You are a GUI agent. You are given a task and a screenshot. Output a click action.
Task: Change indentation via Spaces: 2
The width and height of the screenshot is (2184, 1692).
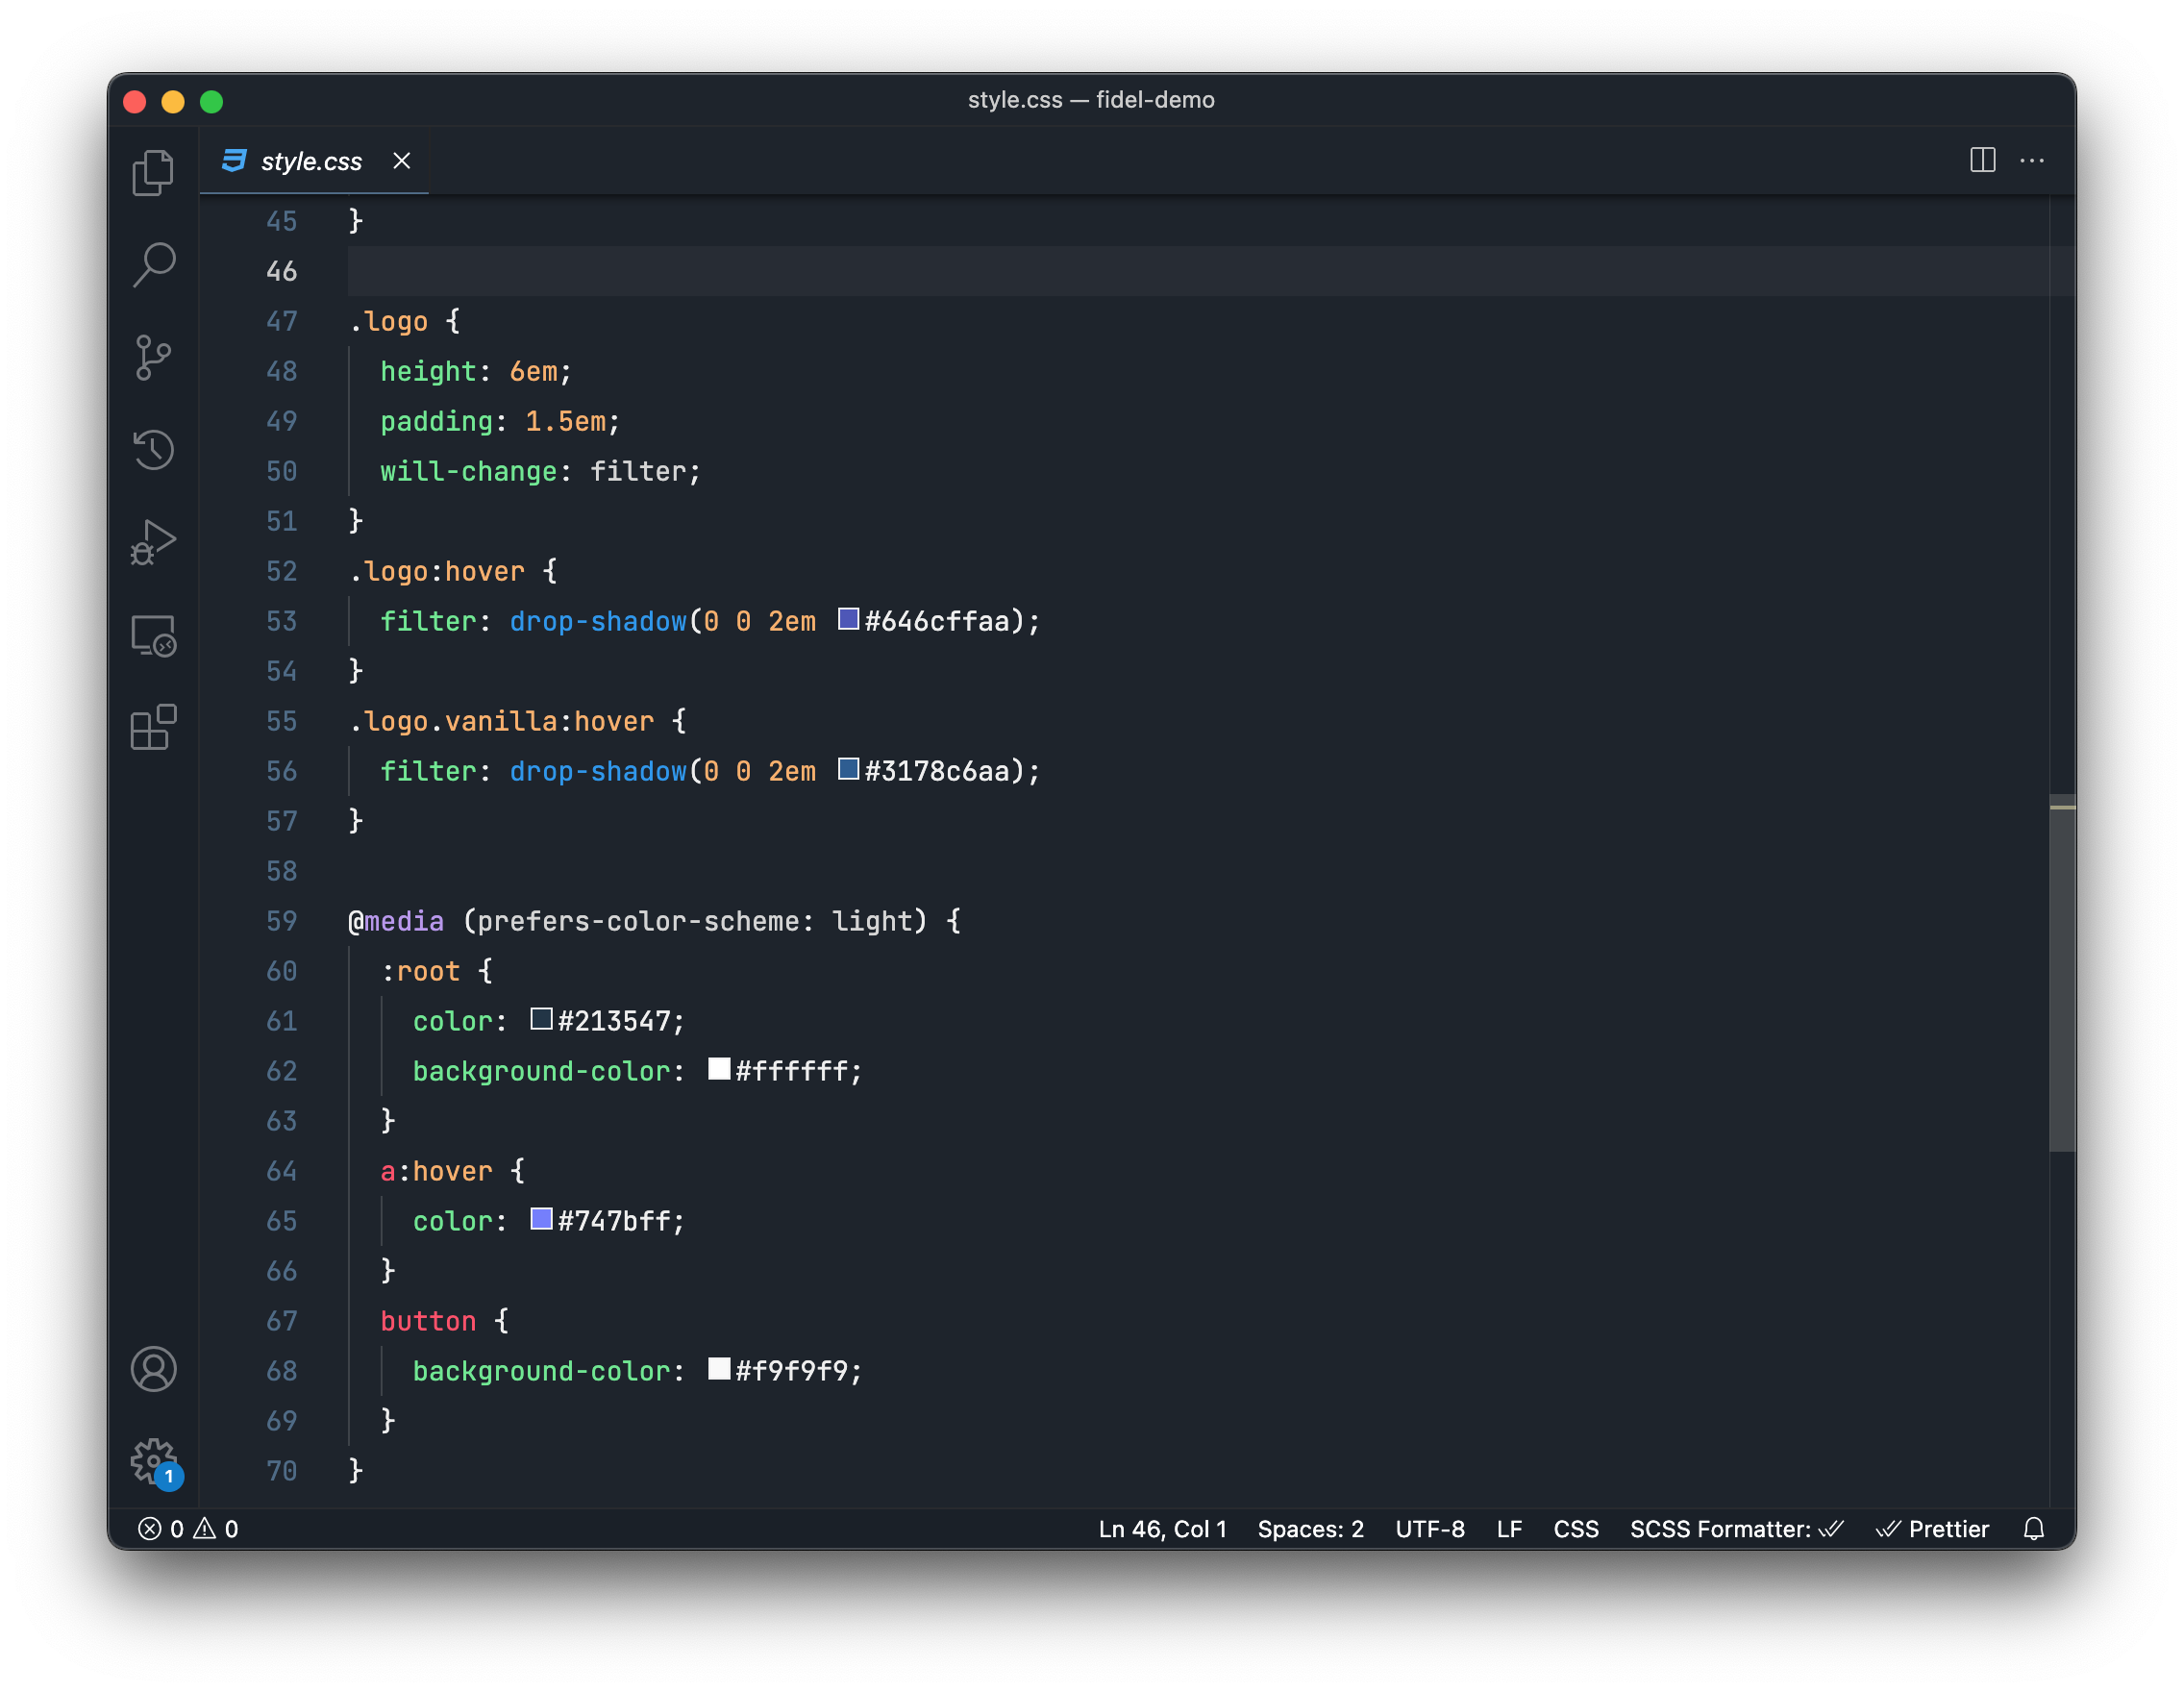tap(1310, 1529)
